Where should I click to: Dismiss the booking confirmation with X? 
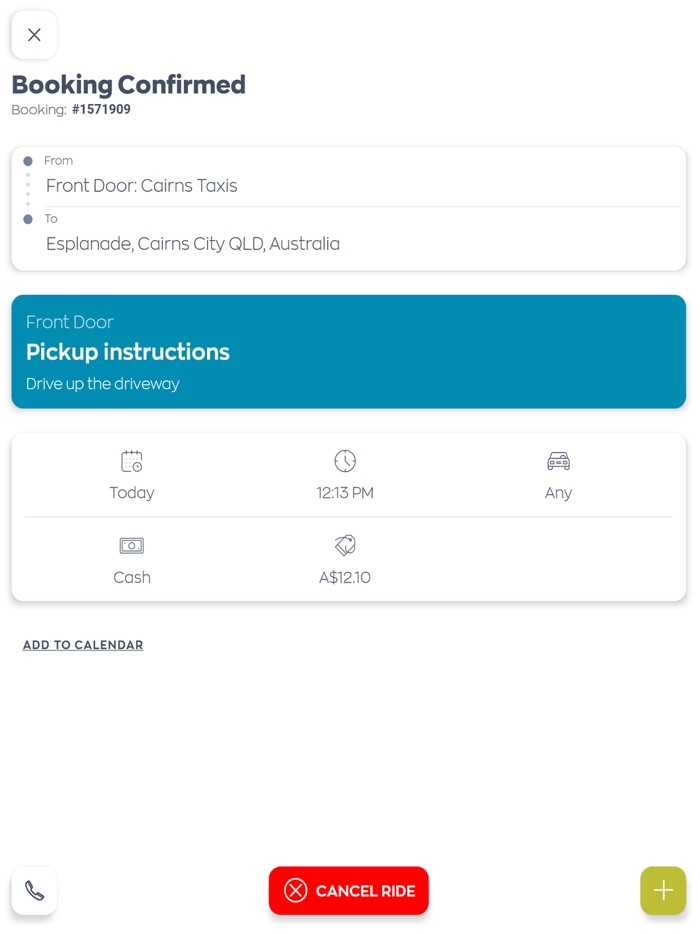tap(34, 34)
